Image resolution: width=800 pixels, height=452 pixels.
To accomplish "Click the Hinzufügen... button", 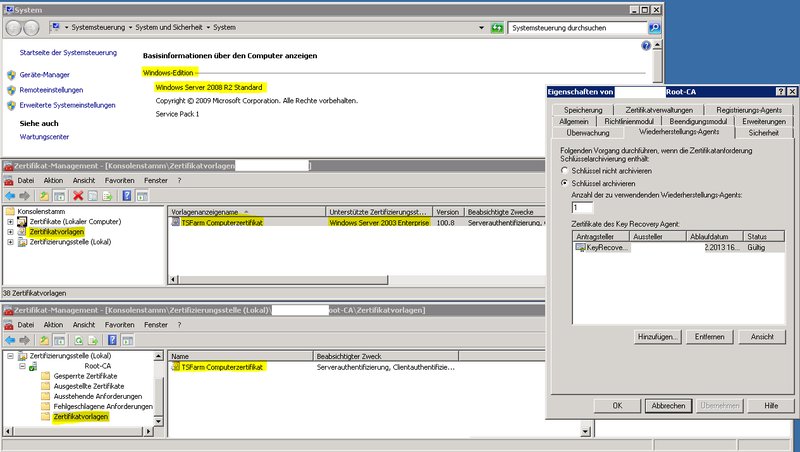I will [657, 337].
